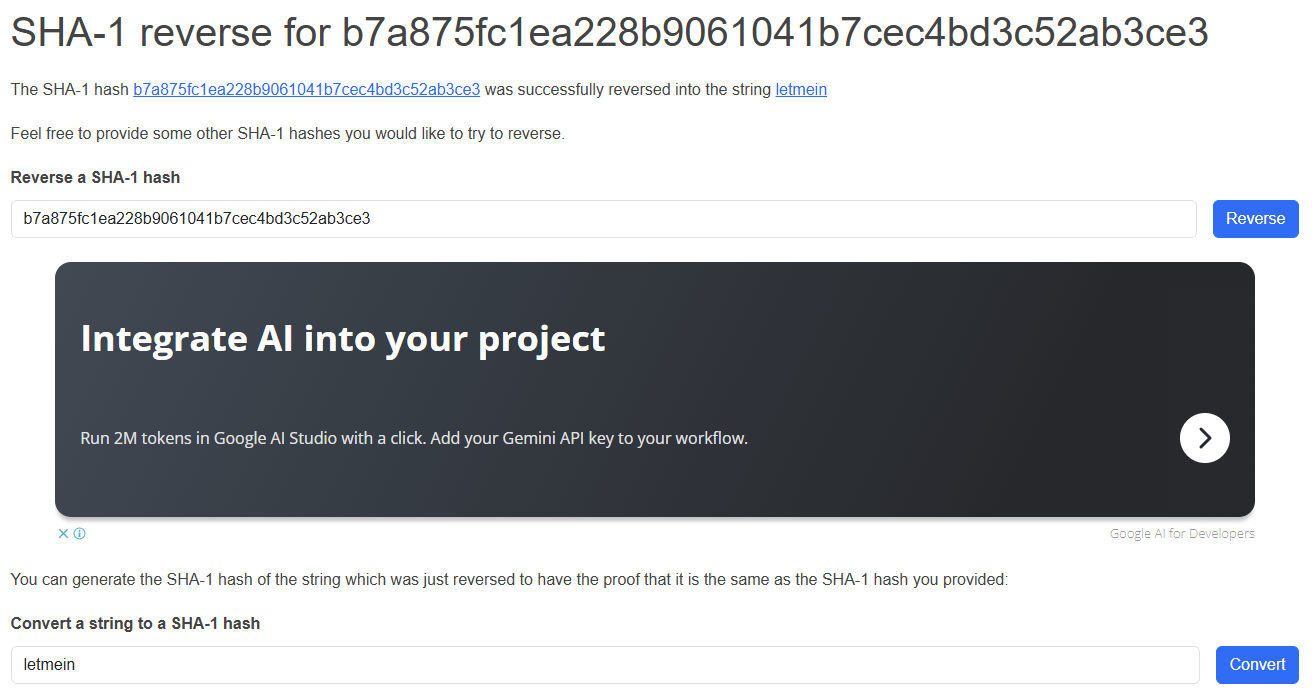
Task: Click the Convert a string to a SHA-1 hash label
Action: pyautogui.click(x=135, y=623)
